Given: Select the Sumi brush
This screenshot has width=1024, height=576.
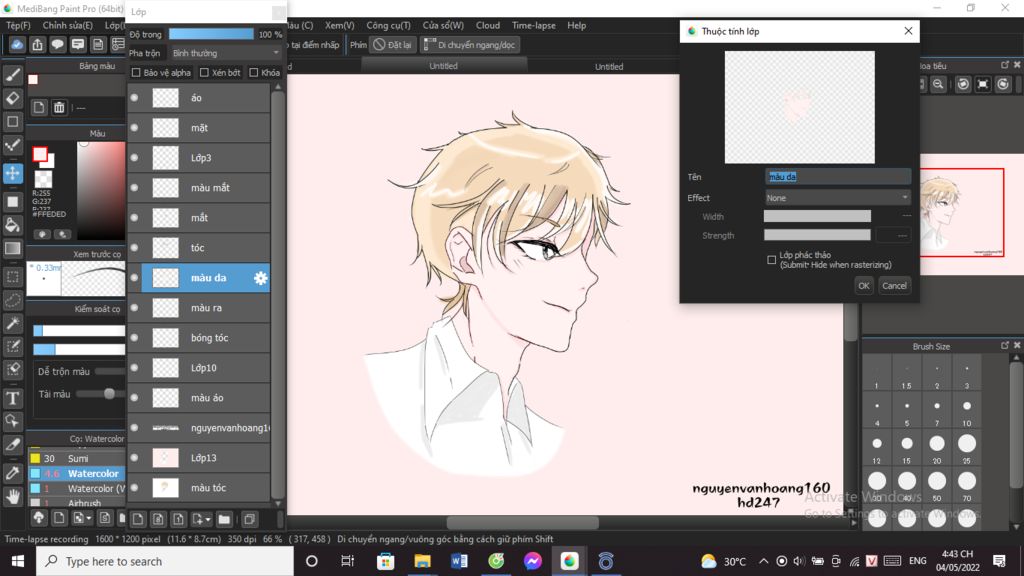Looking at the screenshot, I should click(77, 458).
